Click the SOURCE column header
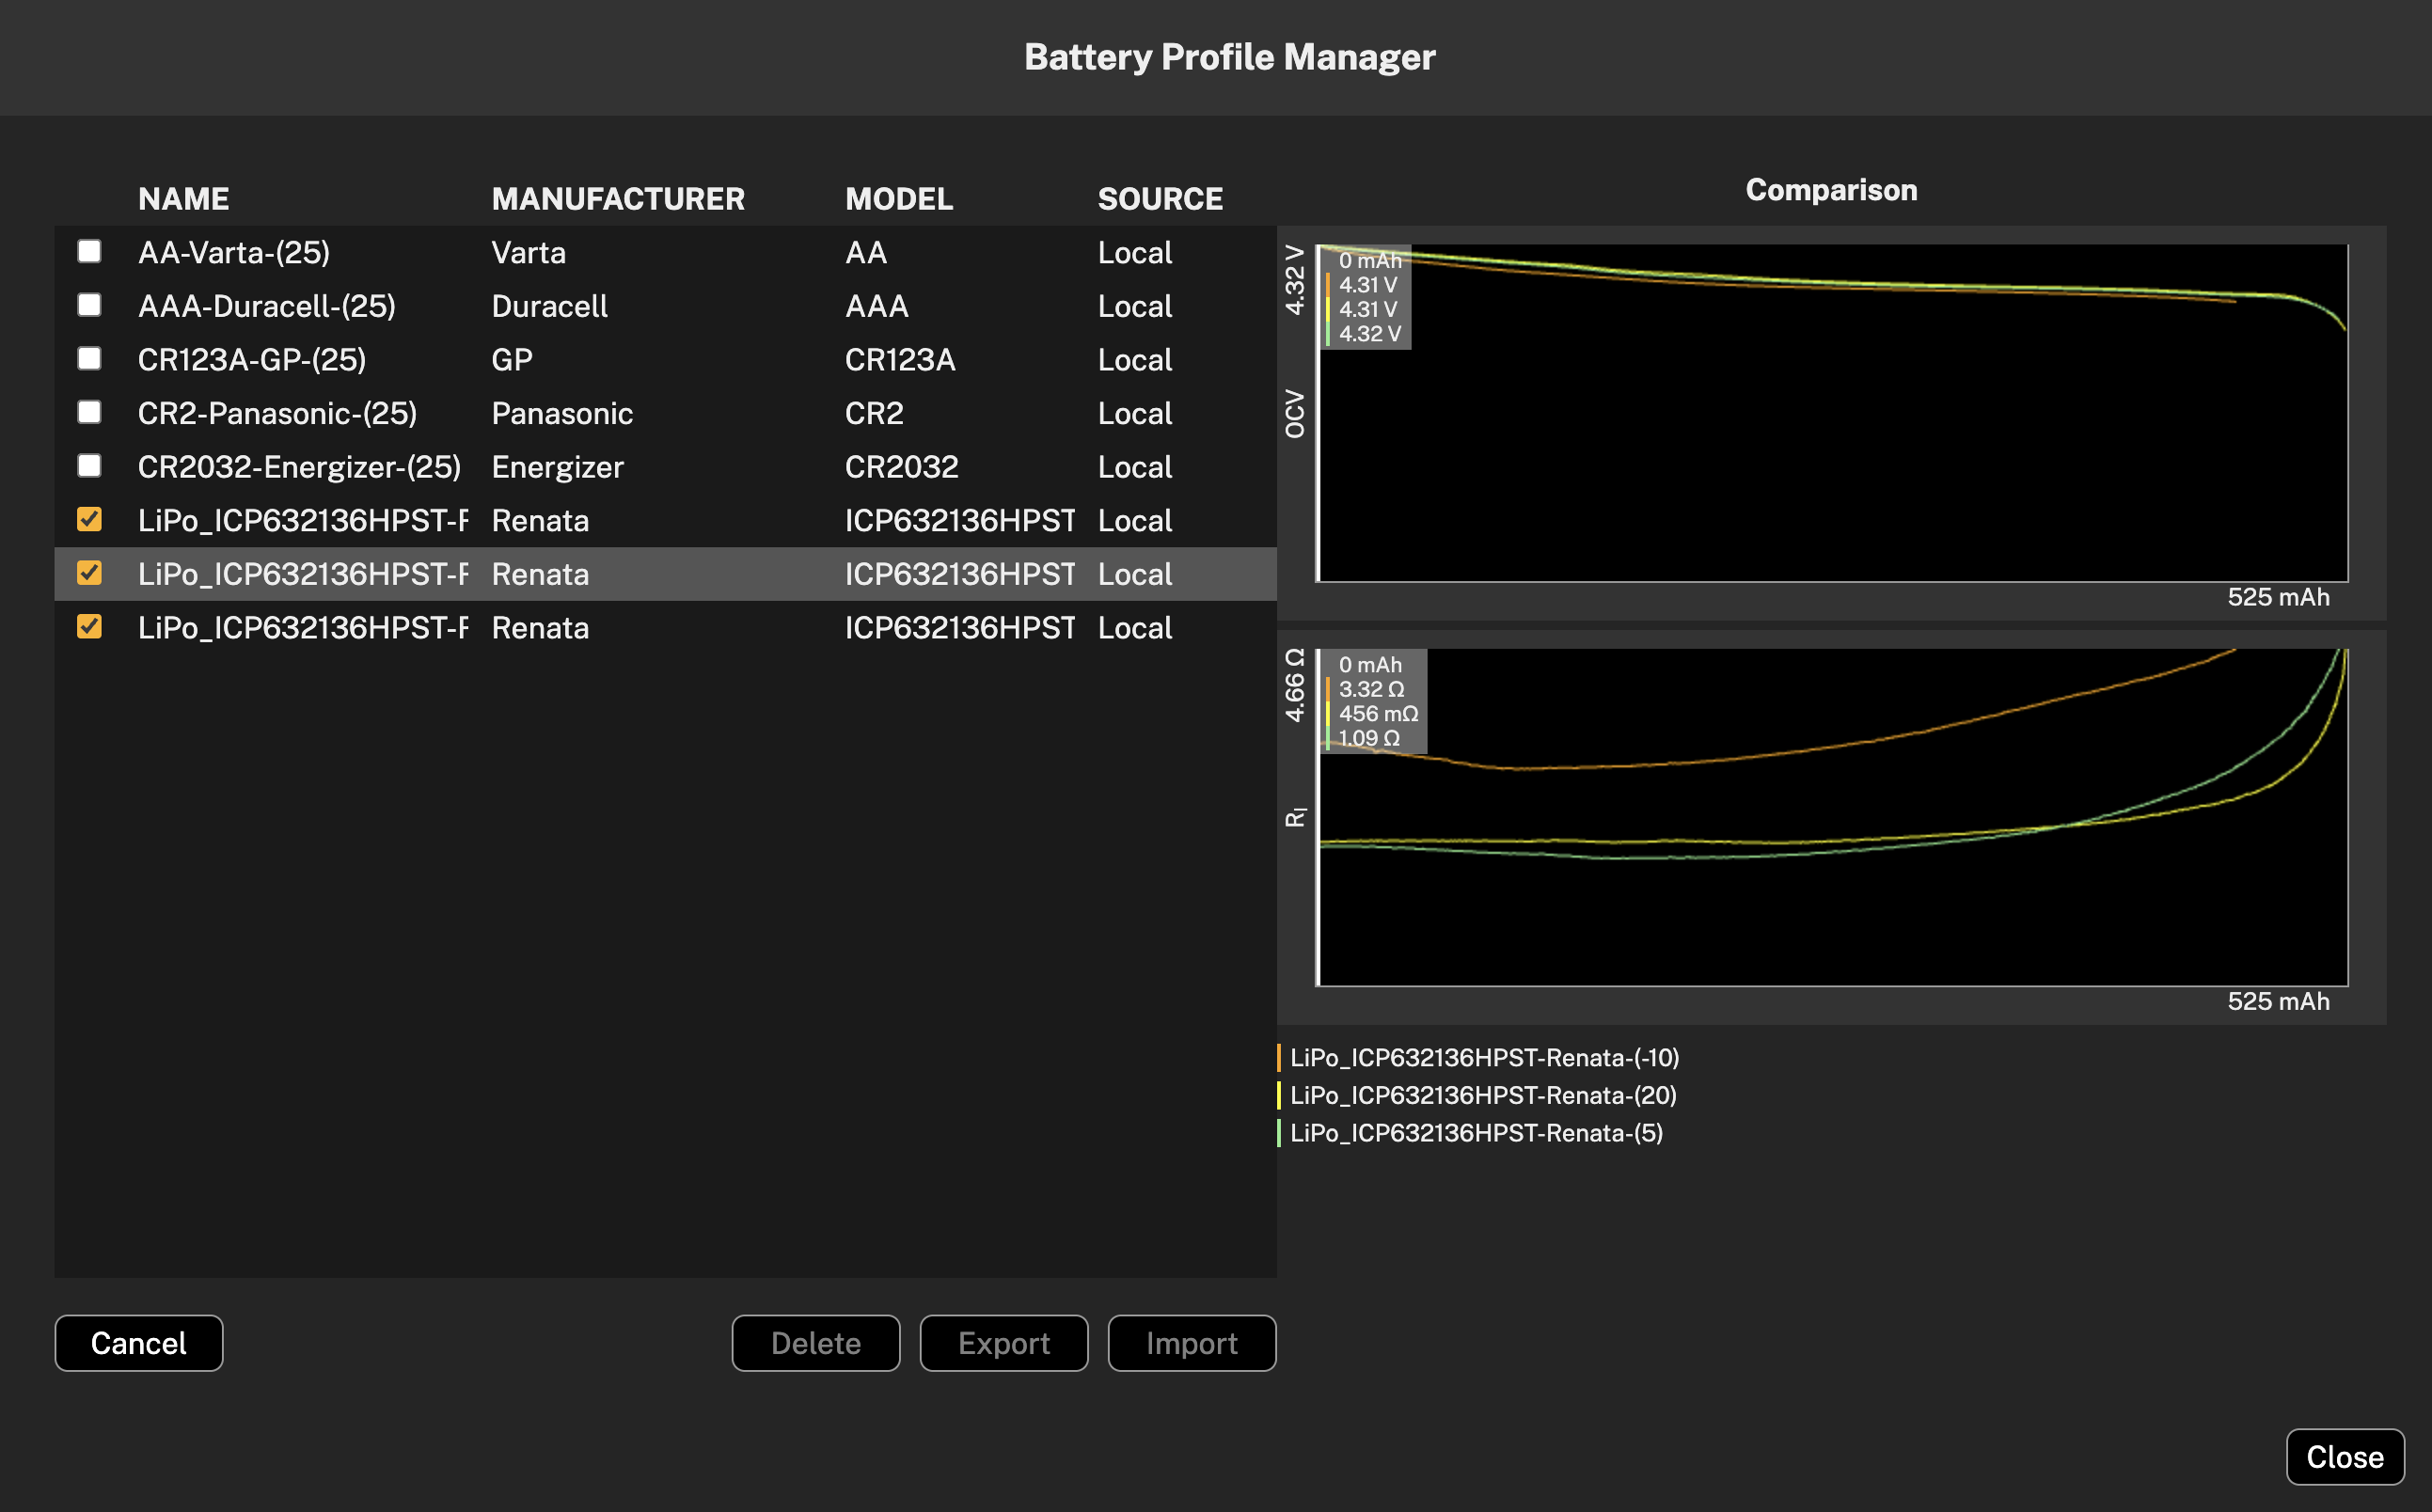The height and width of the screenshot is (1512, 2432). coord(1160,199)
